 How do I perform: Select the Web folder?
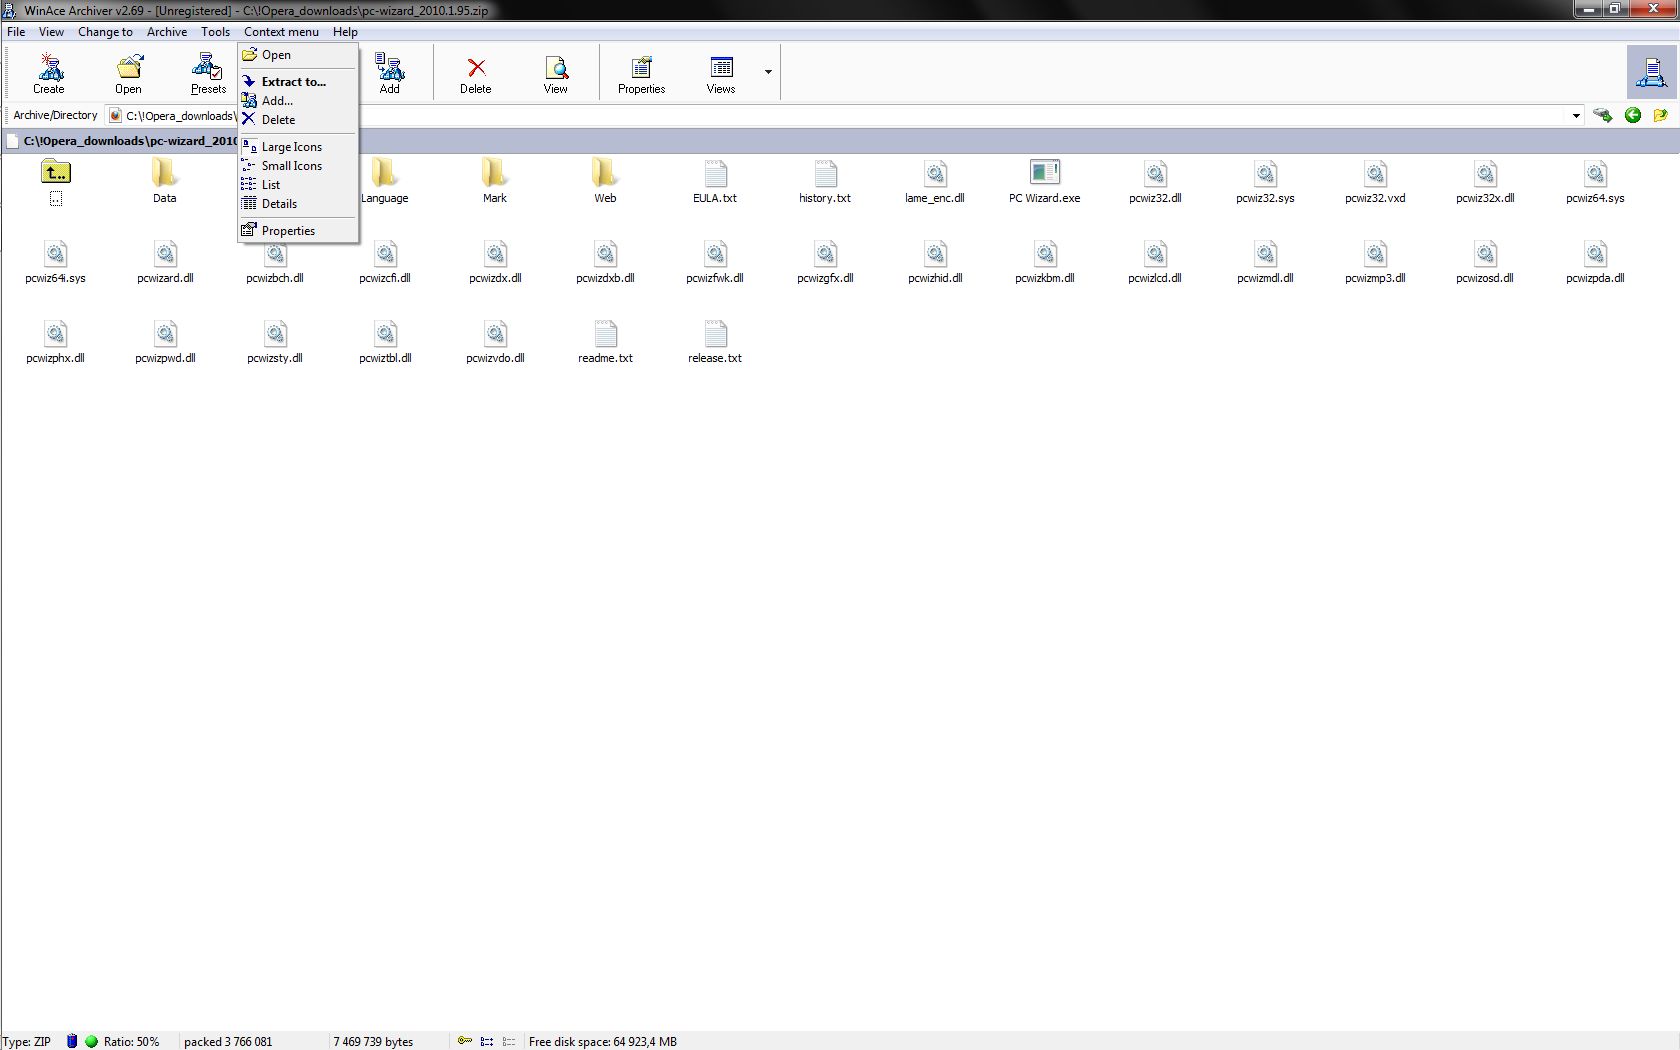tap(605, 181)
